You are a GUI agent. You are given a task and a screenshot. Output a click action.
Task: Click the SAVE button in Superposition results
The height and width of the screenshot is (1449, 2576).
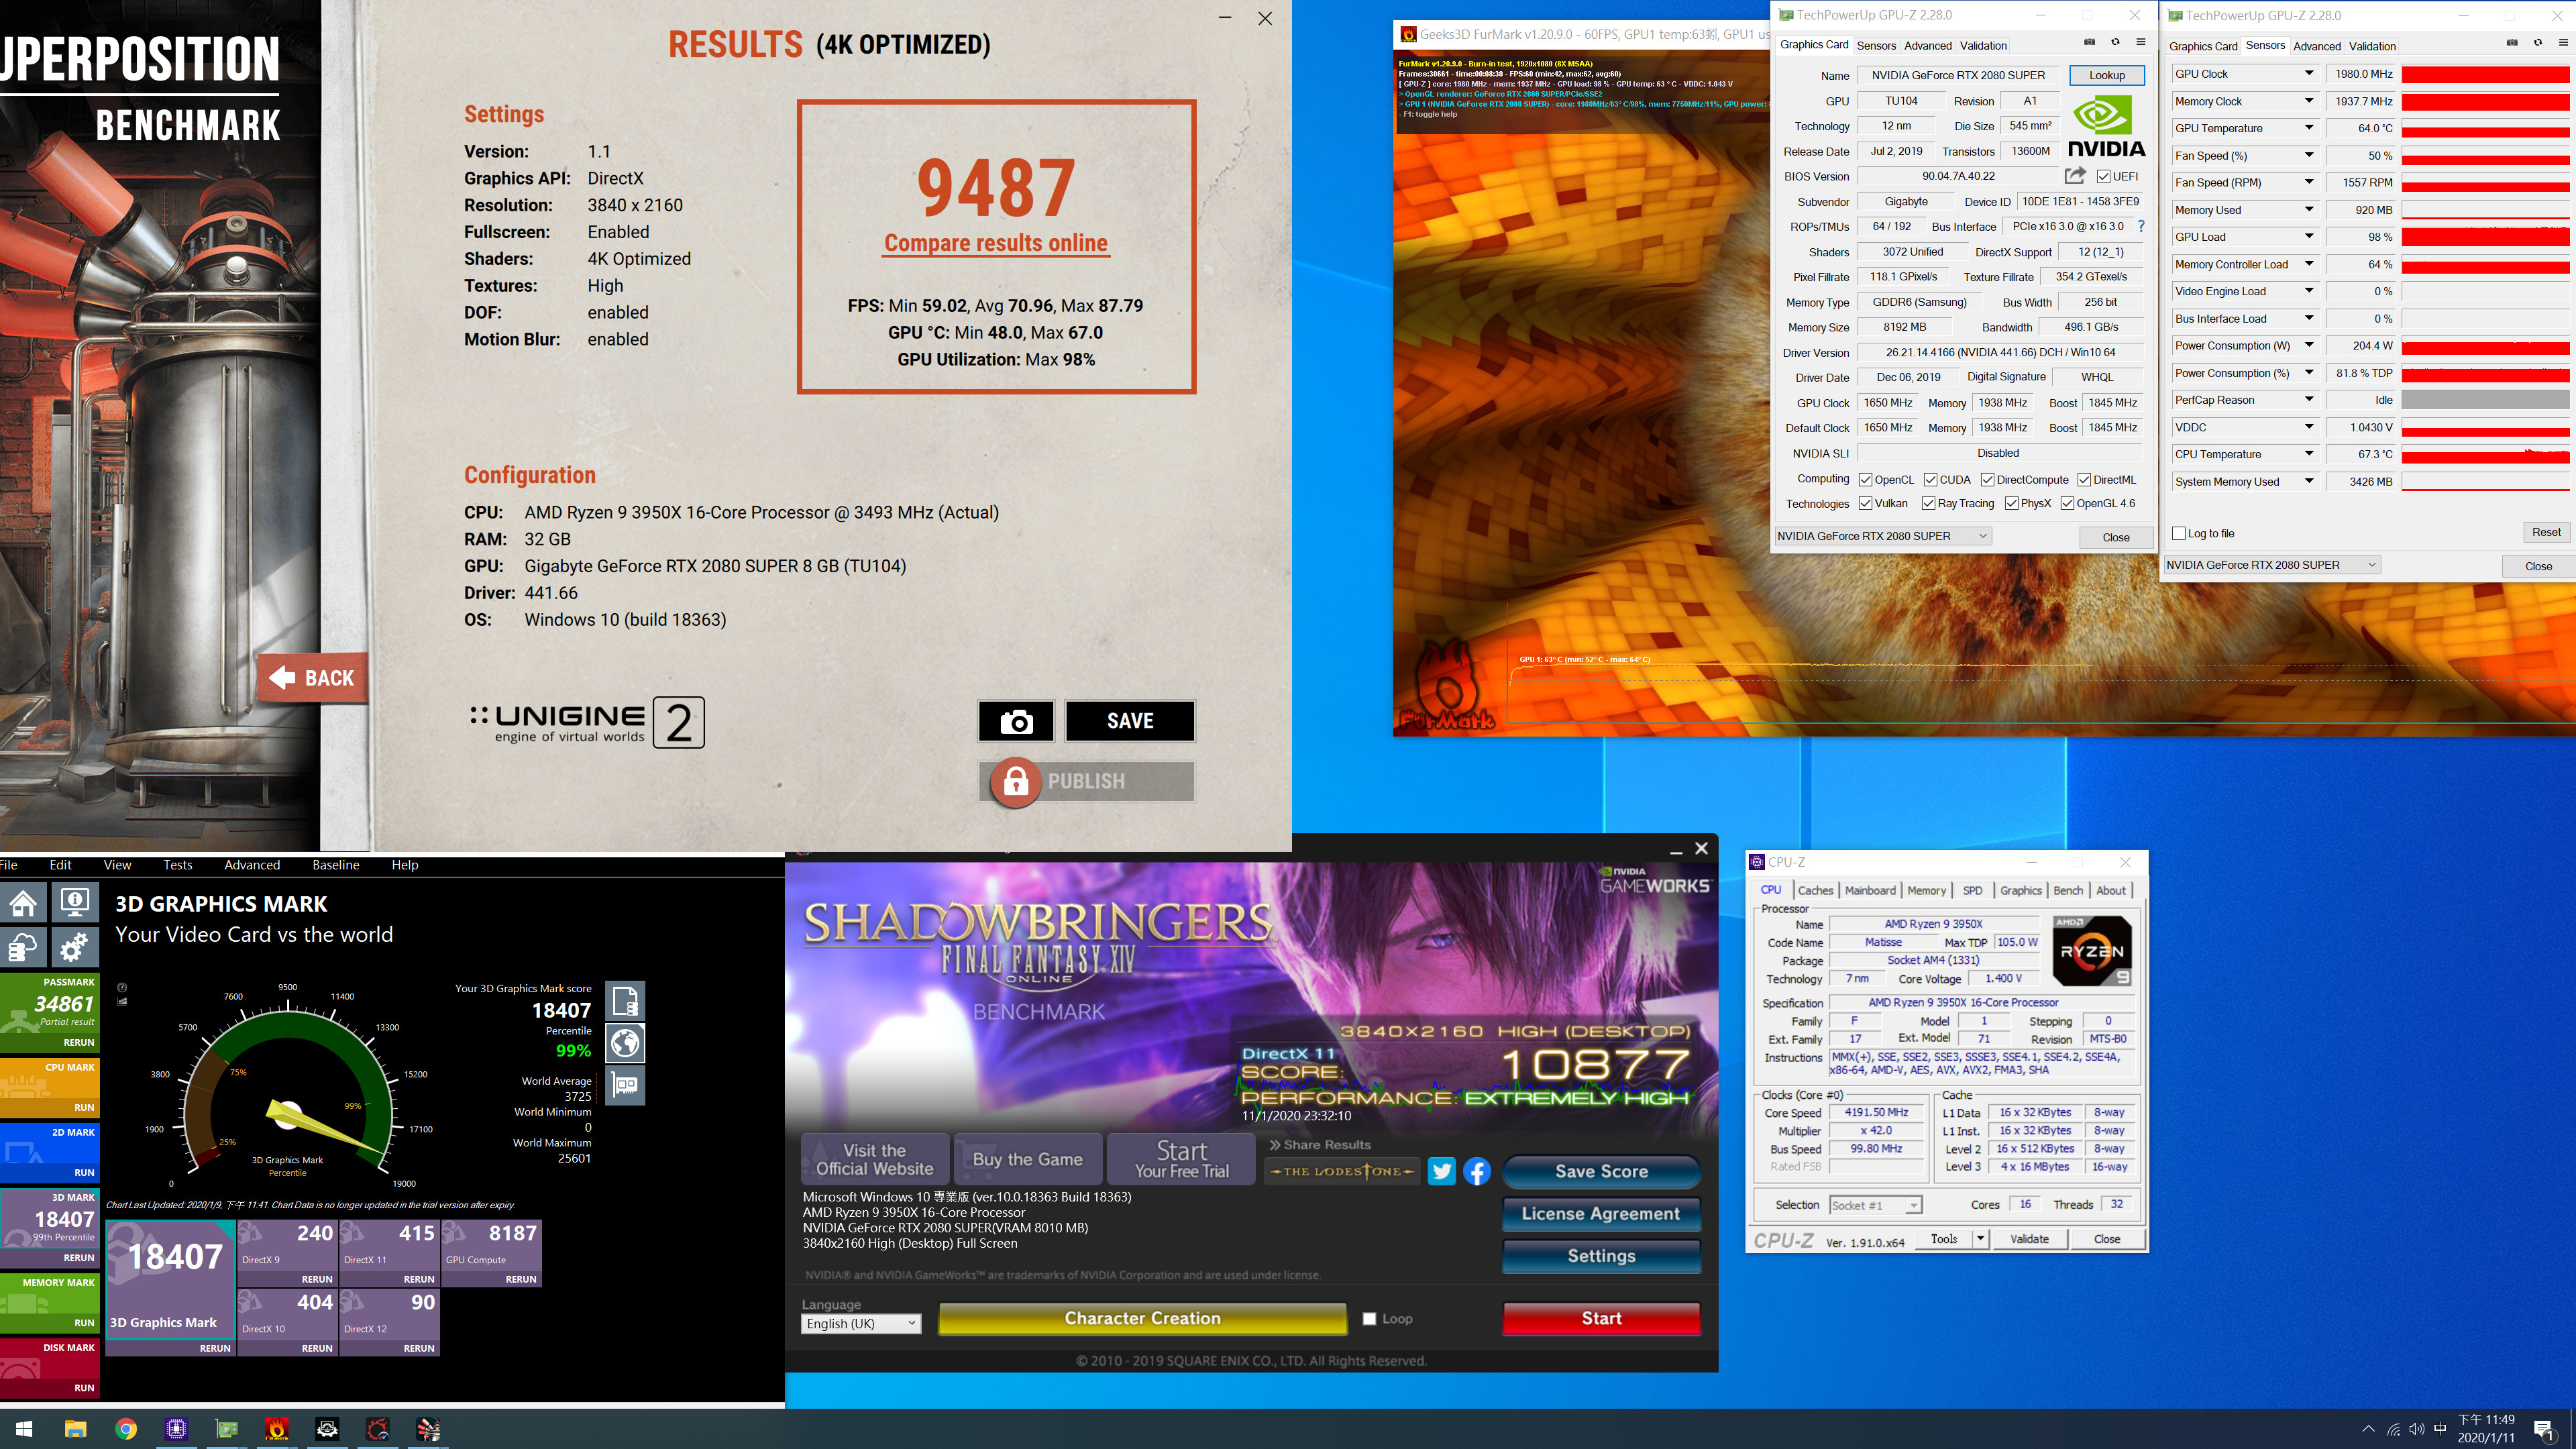coord(1129,721)
